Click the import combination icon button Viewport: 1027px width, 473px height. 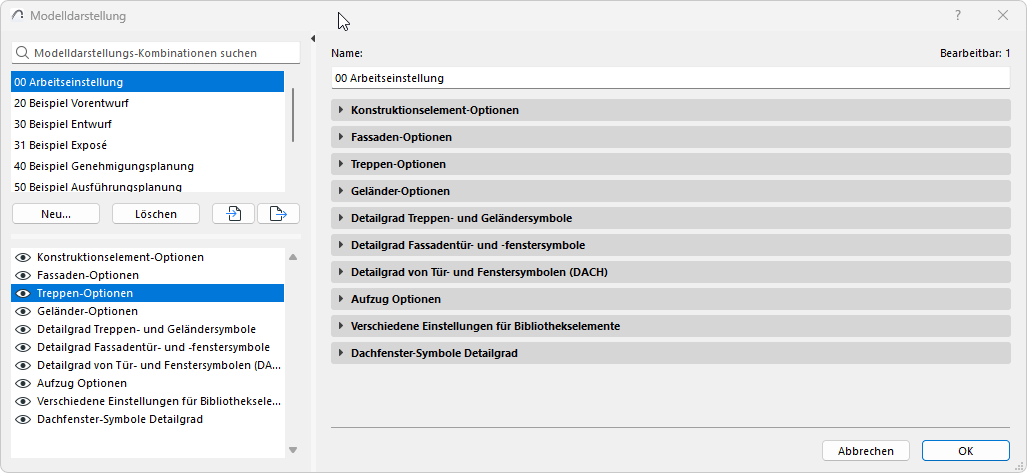pos(233,213)
